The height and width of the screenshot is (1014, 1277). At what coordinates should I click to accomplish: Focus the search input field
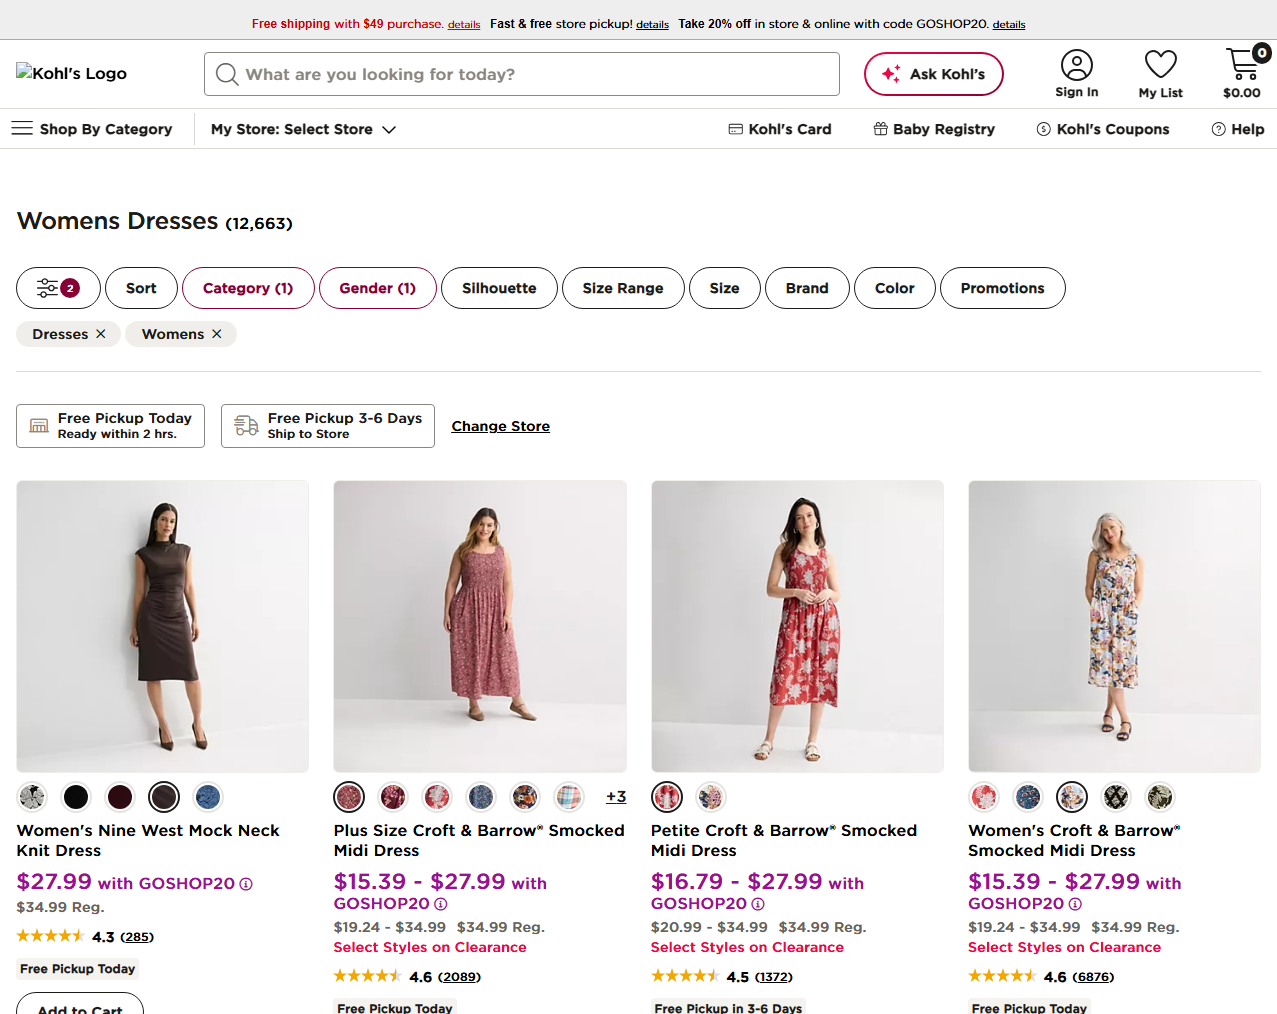tap(522, 74)
